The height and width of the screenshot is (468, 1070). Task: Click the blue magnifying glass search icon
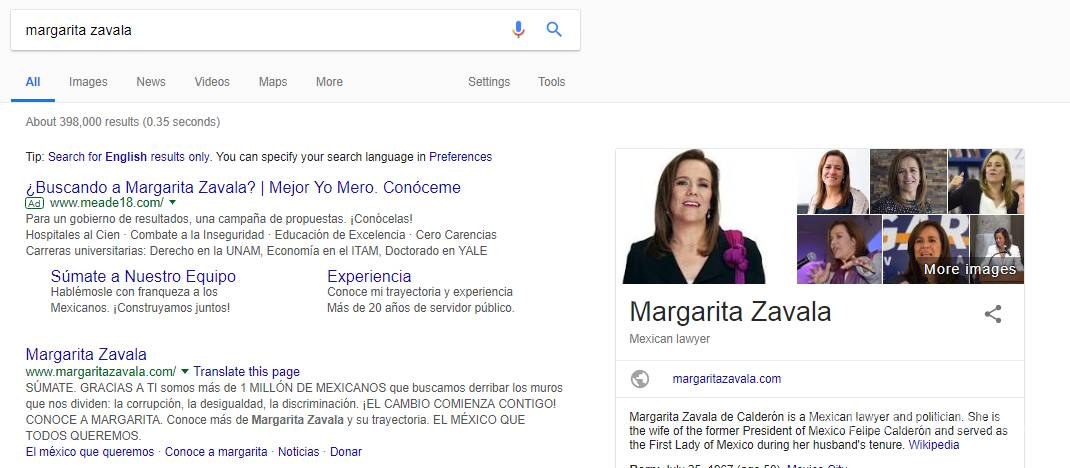point(554,29)
